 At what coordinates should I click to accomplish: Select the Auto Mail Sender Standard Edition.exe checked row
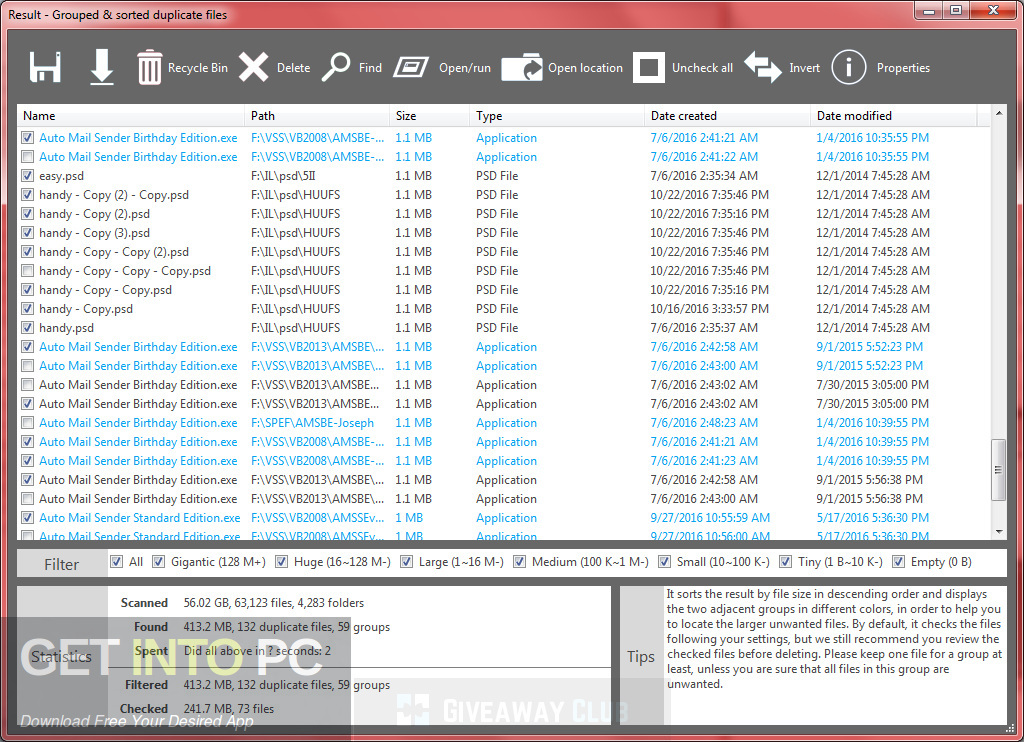[x=503, y=517]
